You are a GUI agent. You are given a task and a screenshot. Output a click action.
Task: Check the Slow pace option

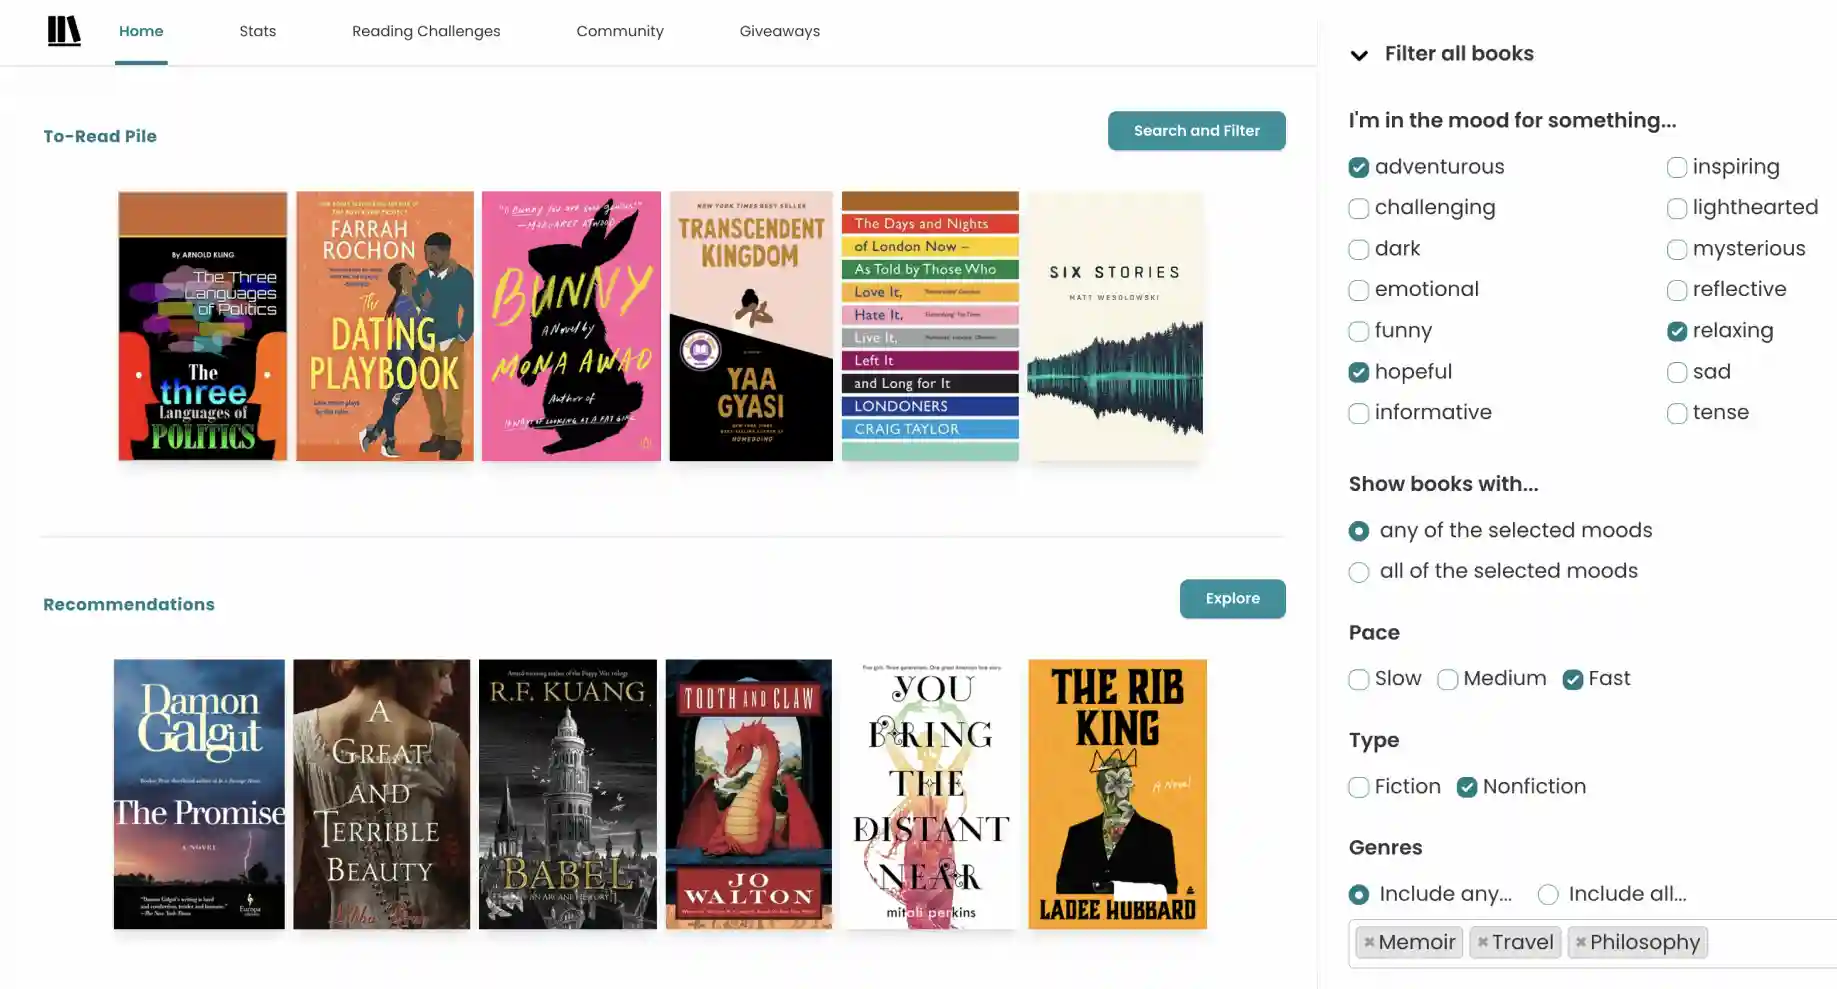[x=1358, y=680]
